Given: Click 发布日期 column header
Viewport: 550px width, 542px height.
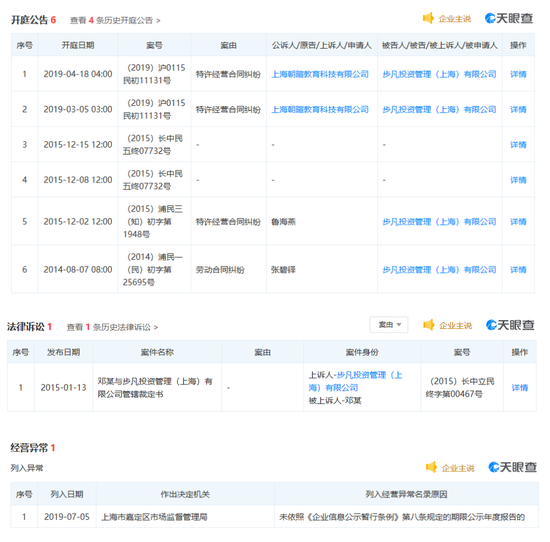Looking at the screenshot, I should pyautogui.click(x=63, y=352).
